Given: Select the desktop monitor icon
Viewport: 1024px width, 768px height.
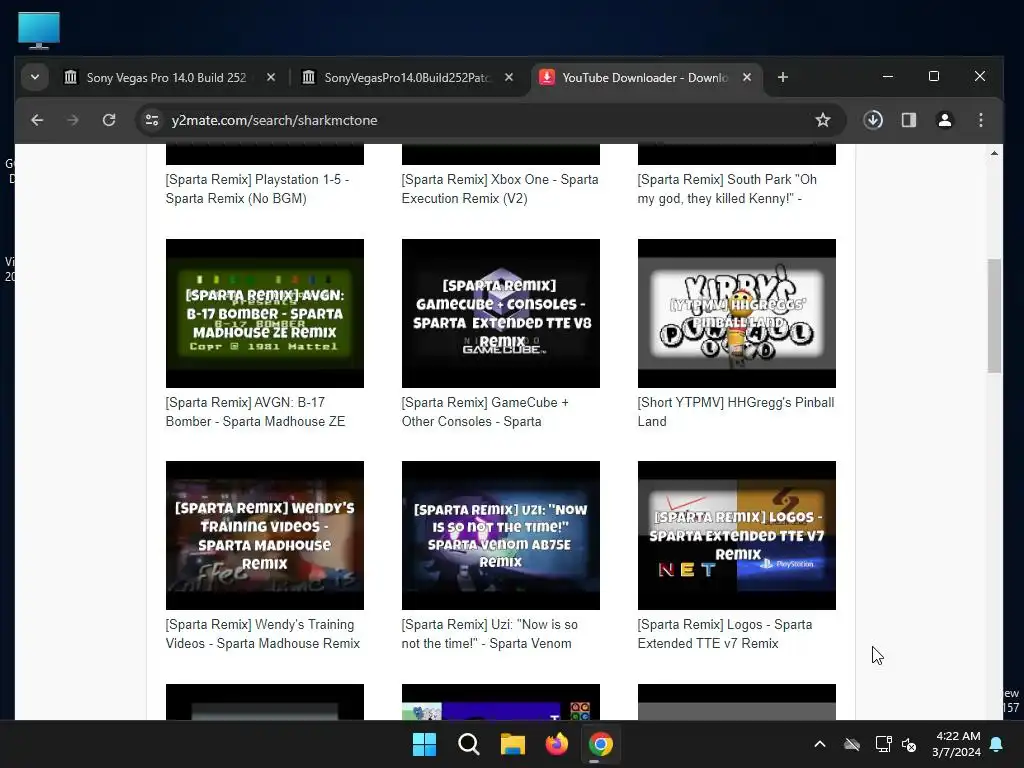Looking at the screenshot, I should 39,30.
